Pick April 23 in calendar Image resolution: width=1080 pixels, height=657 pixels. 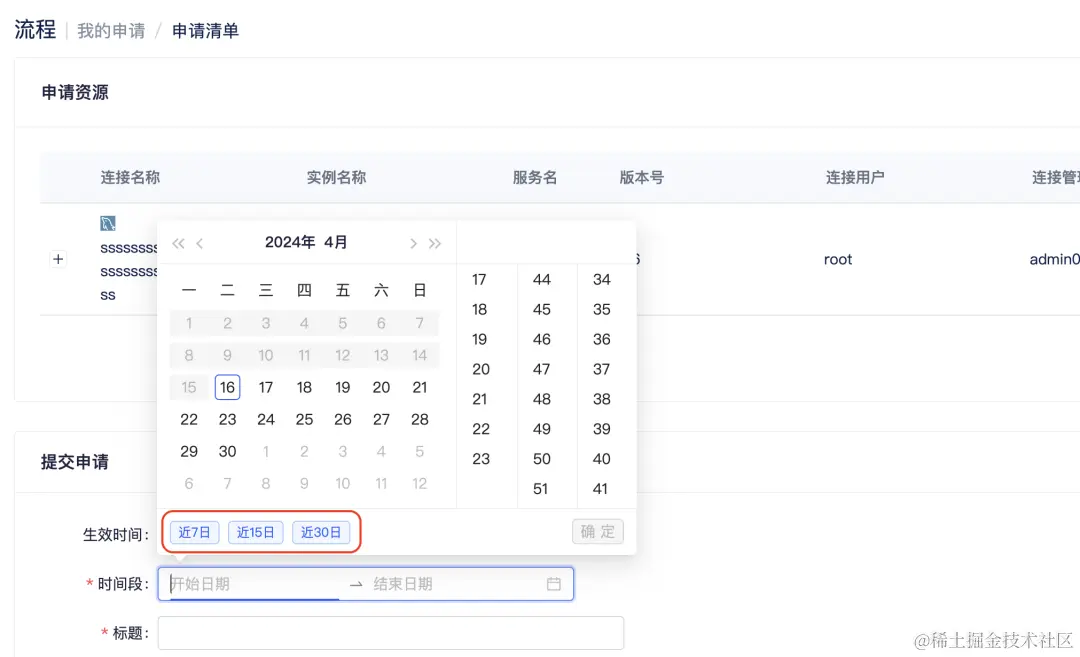[227, 419]
